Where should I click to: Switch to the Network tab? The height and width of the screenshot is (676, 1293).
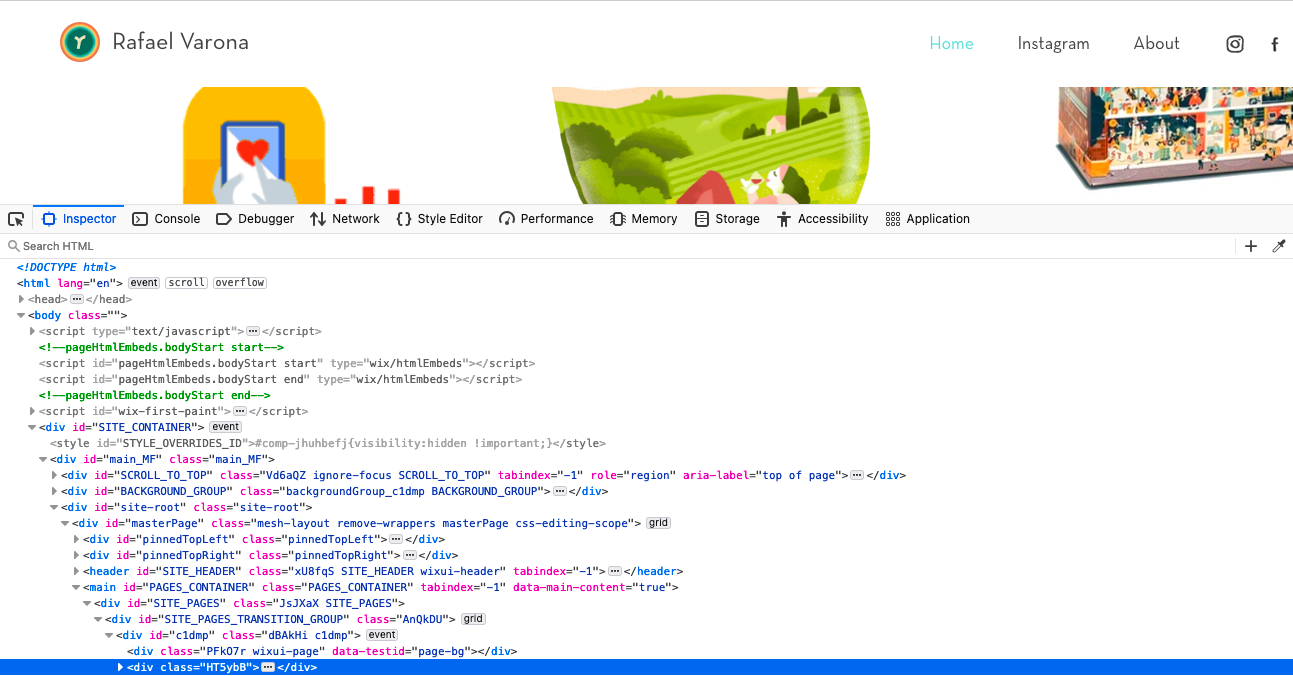click(x=345, y=219)
